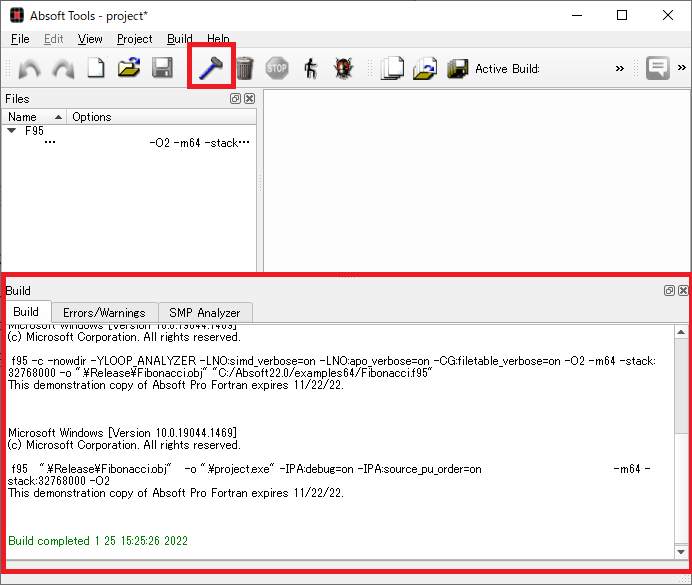Click the 'Build completed 1 25 15:25:26 2022' line
692x585 pixels.
pos(98,541)
